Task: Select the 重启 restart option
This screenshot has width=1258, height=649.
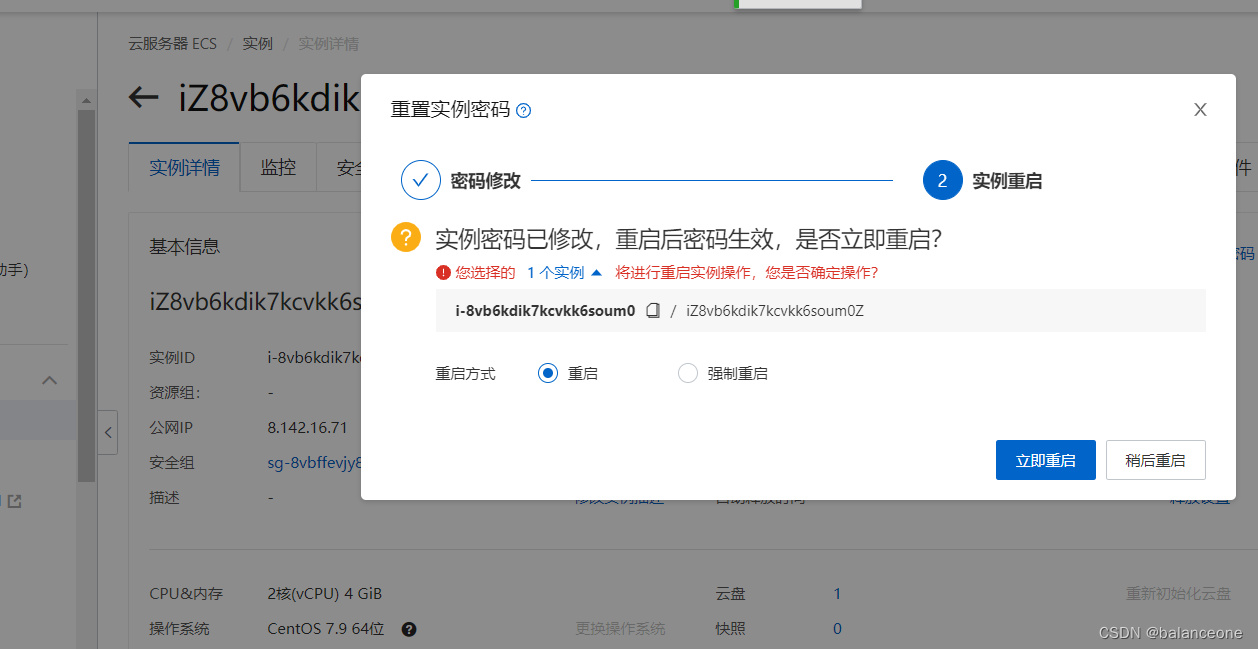Action: [x=547, y=372]
